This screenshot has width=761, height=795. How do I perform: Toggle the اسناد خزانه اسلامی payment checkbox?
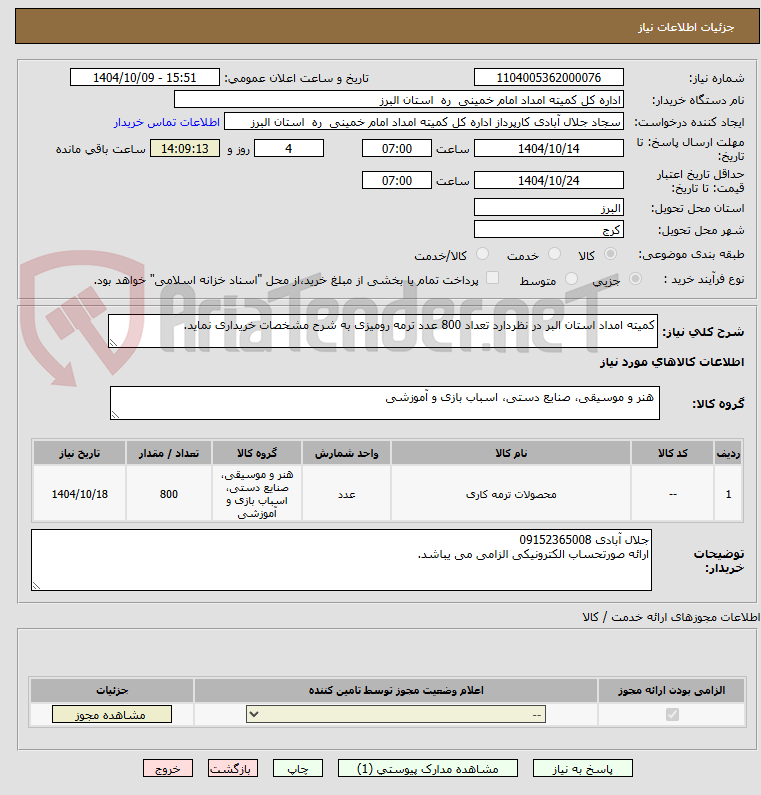point(492,277)
